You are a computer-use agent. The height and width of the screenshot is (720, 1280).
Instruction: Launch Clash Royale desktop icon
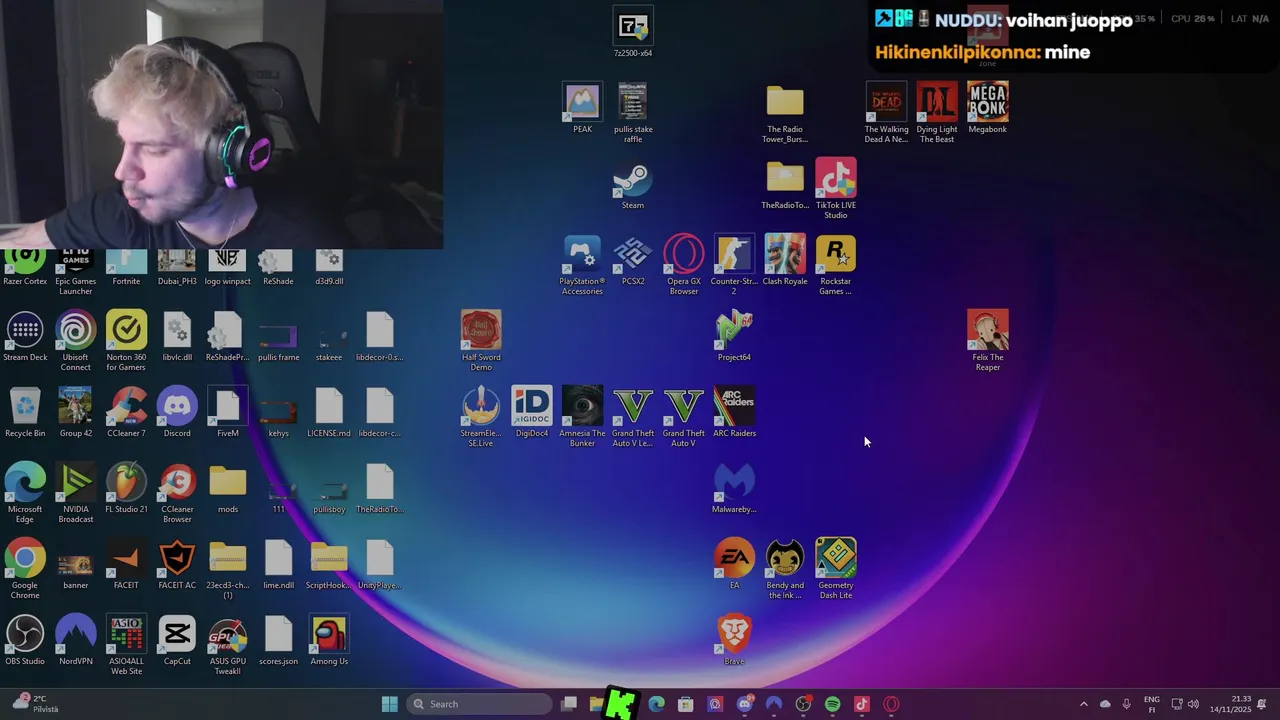785,260
